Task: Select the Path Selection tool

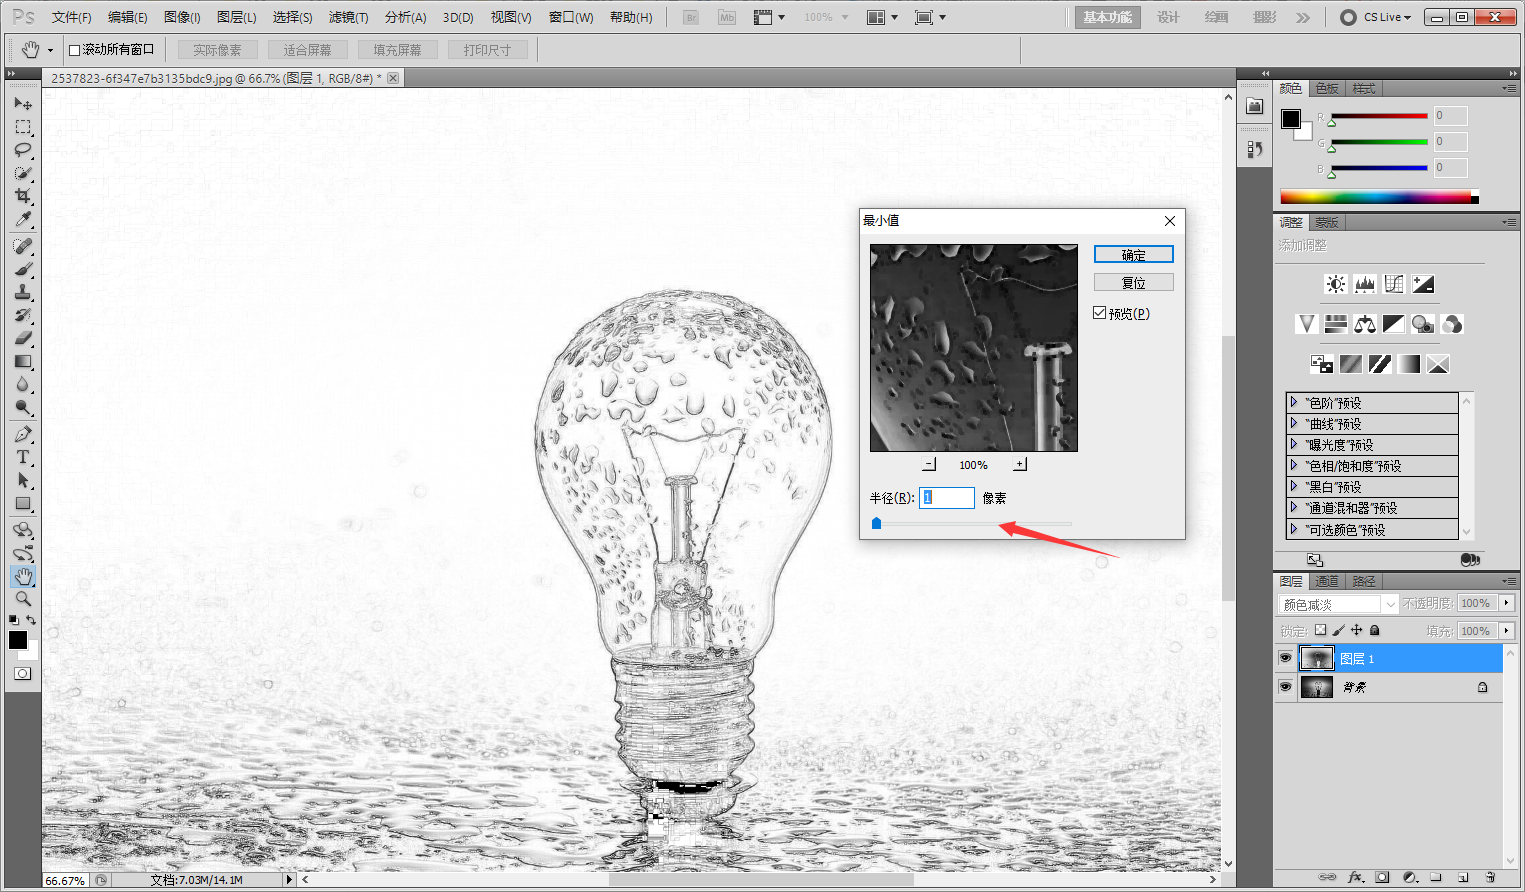Action: 23,481
